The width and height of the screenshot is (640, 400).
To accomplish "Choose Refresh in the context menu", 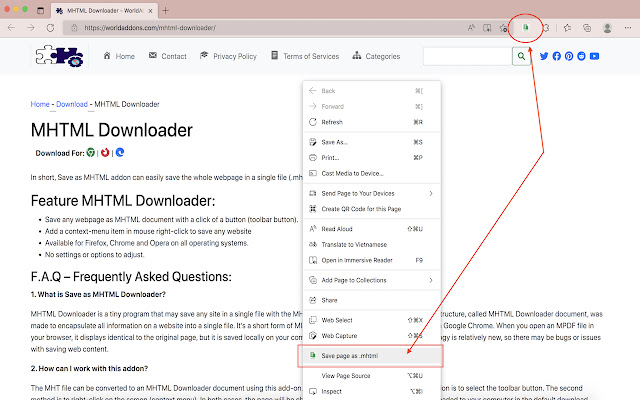I will (x=372, y=122).
